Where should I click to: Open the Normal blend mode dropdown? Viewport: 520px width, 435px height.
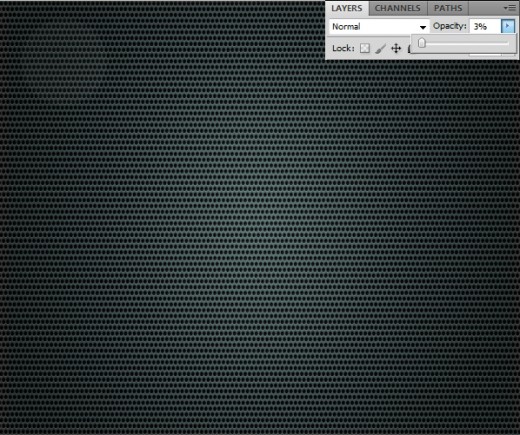point(379,26)
